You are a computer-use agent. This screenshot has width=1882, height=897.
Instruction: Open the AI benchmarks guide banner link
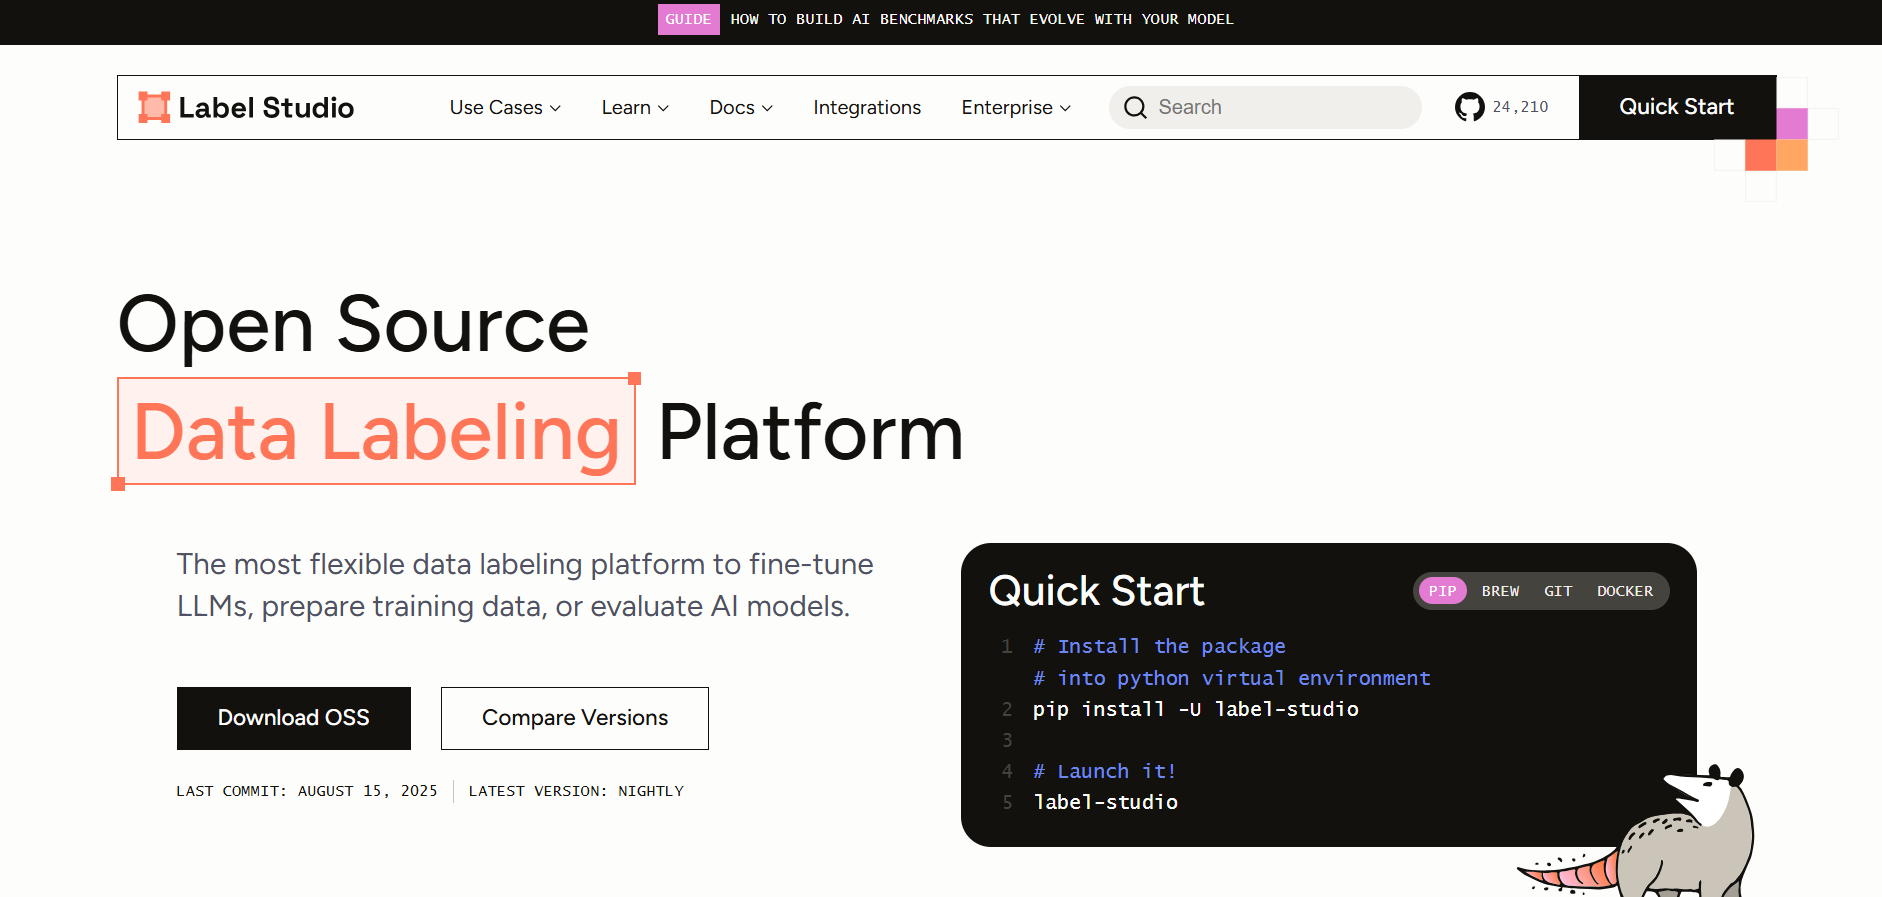981,19
